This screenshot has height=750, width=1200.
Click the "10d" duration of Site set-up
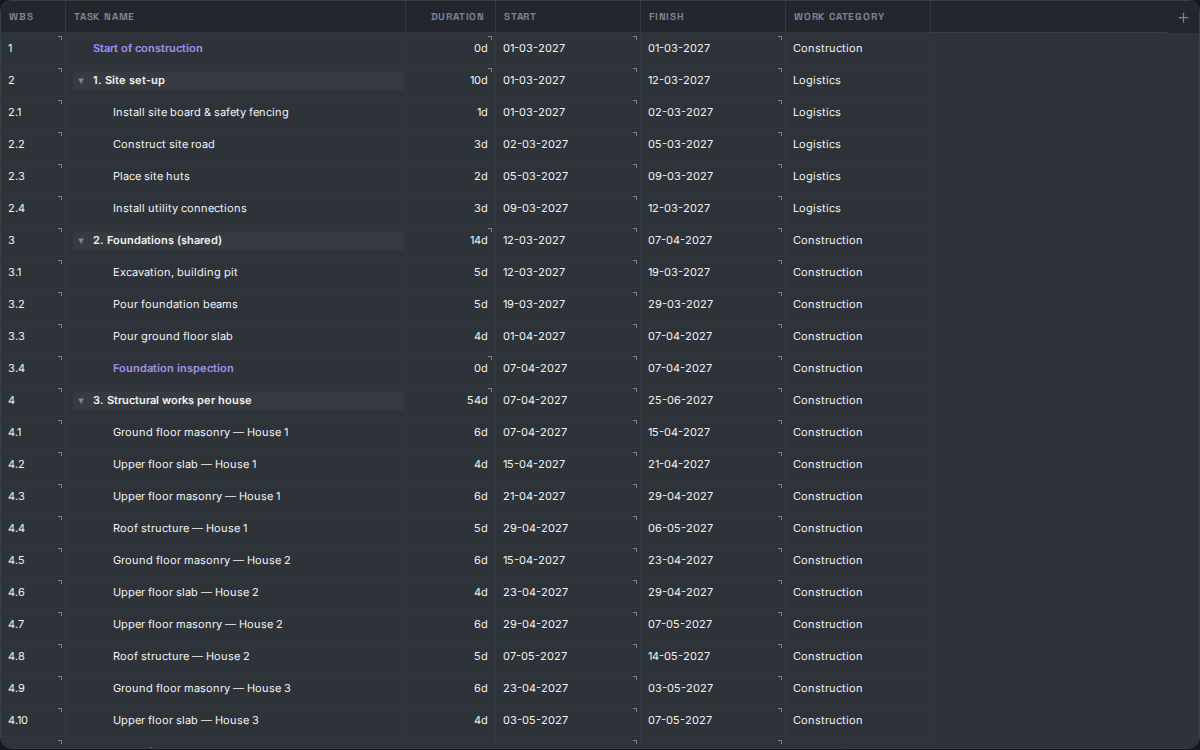479,80
